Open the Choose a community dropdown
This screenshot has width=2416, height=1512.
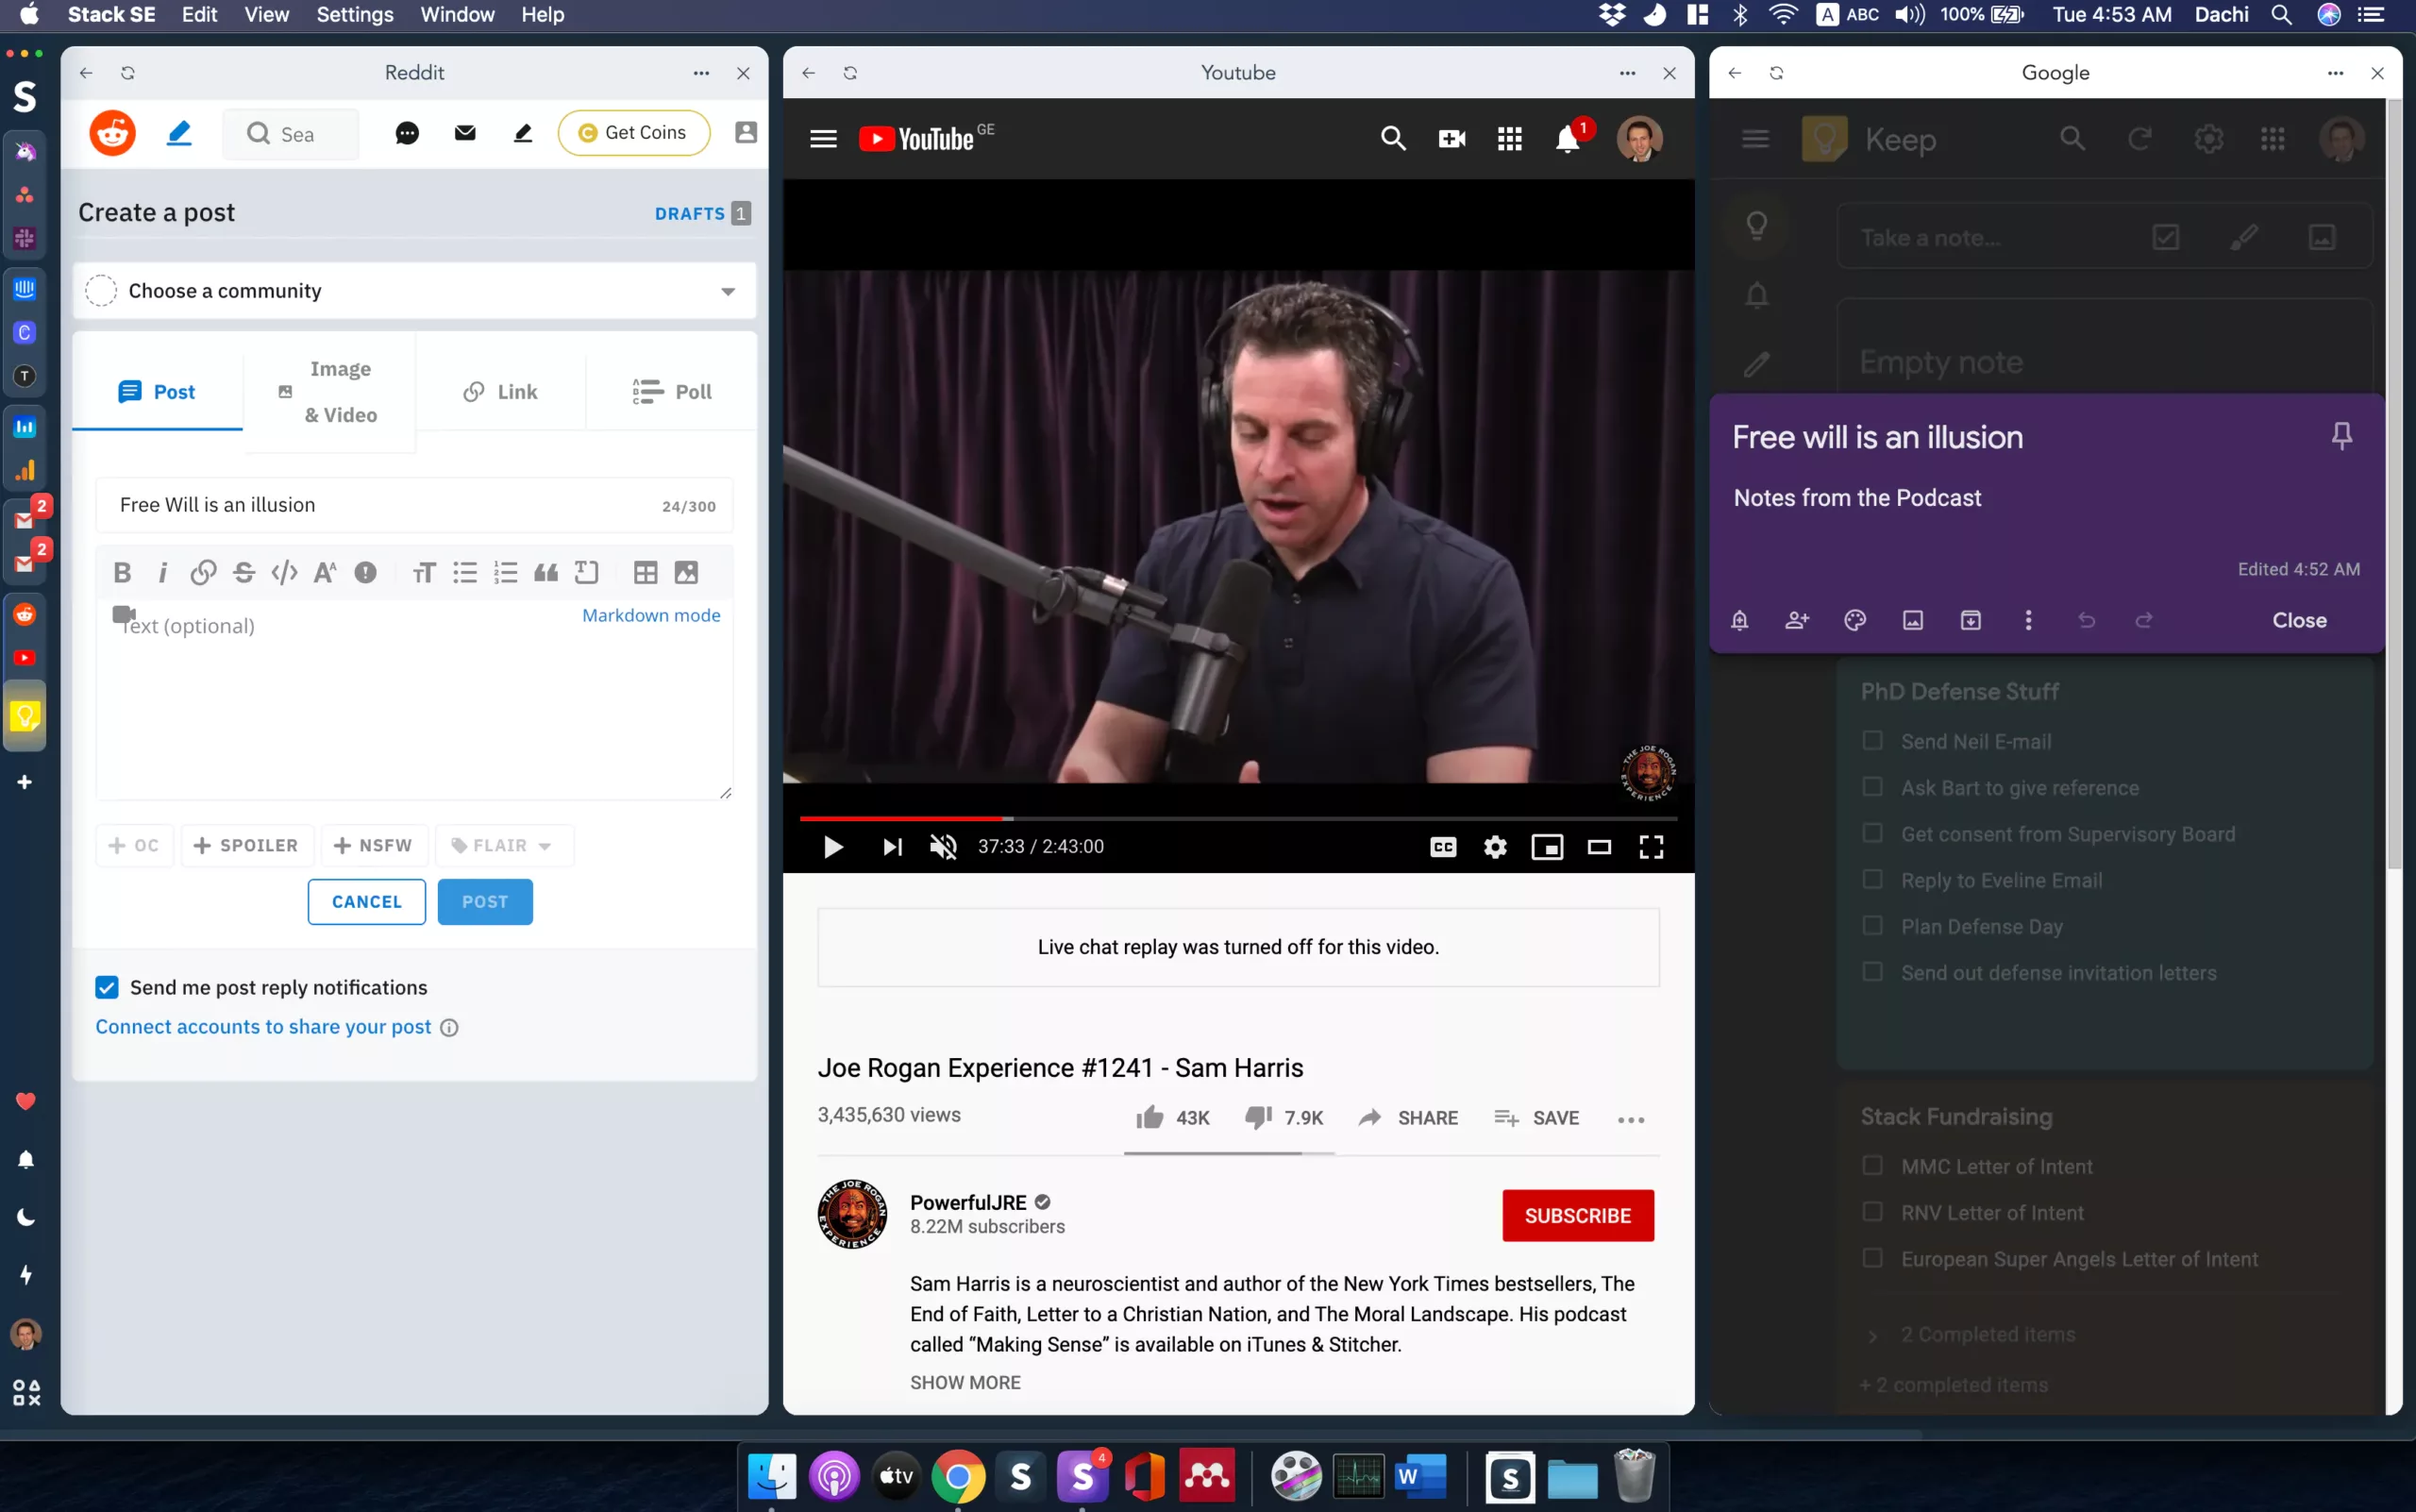click(414, 291)
